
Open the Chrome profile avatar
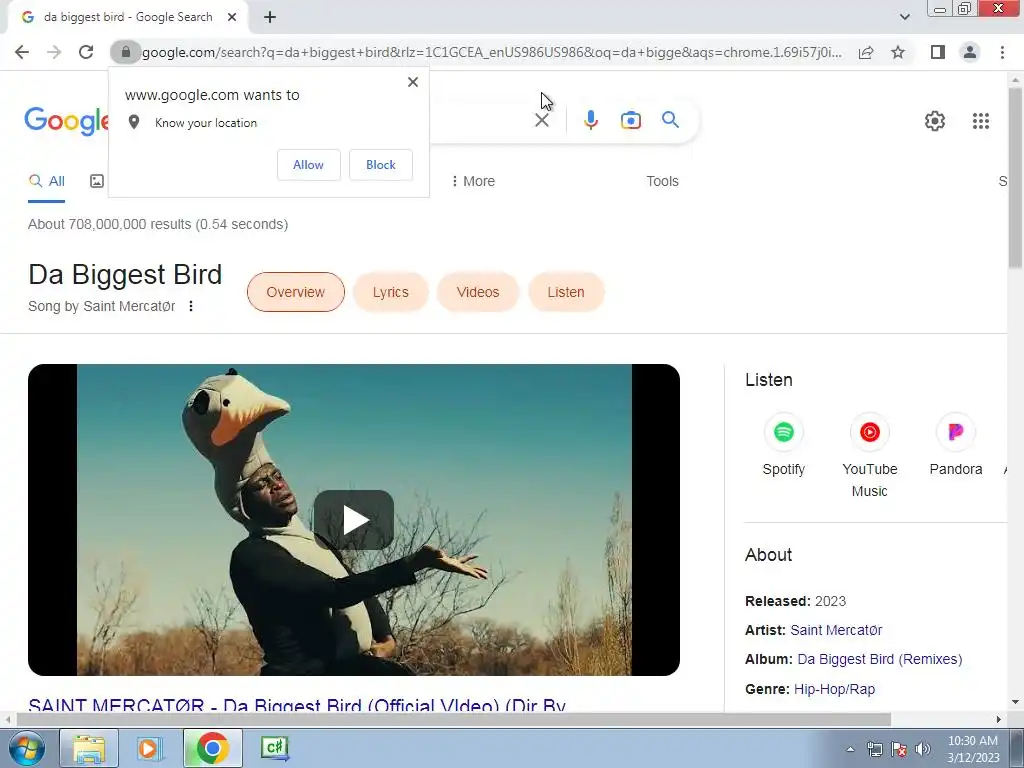970,52
